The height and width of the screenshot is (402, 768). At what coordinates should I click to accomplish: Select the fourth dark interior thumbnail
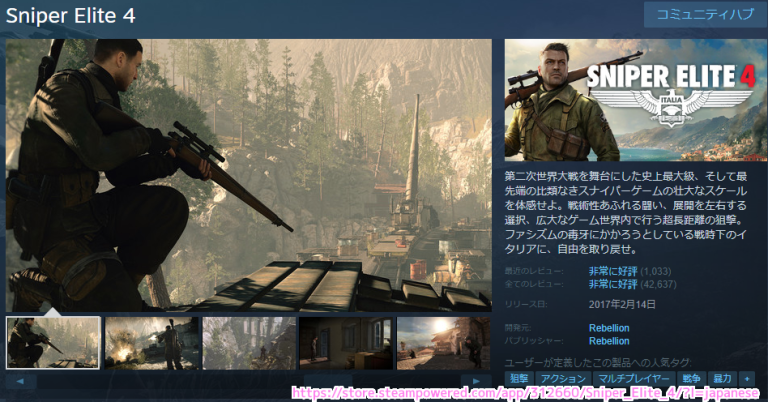tap(346, 343)
